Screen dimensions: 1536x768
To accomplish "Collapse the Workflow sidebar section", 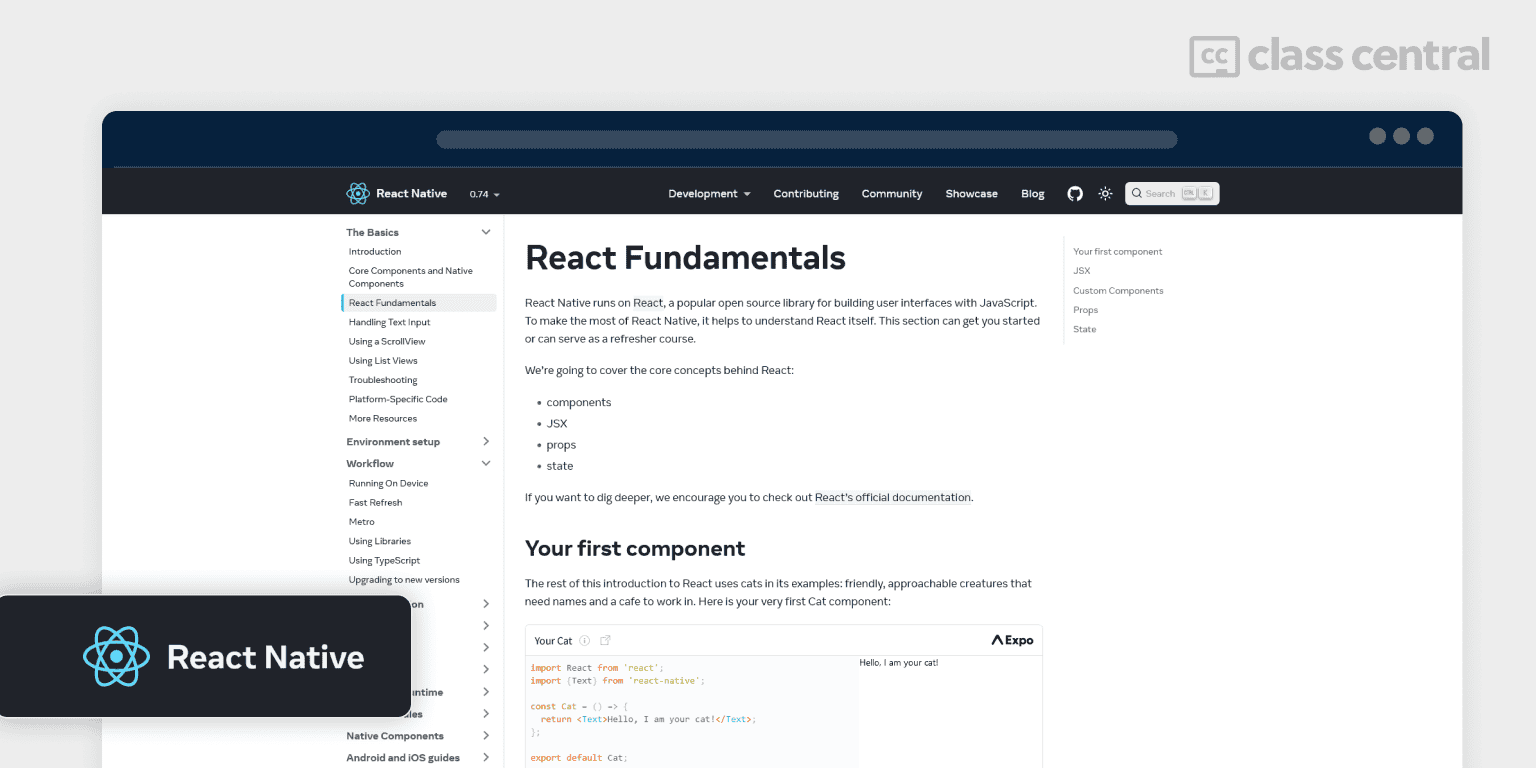I will [486, 463].
